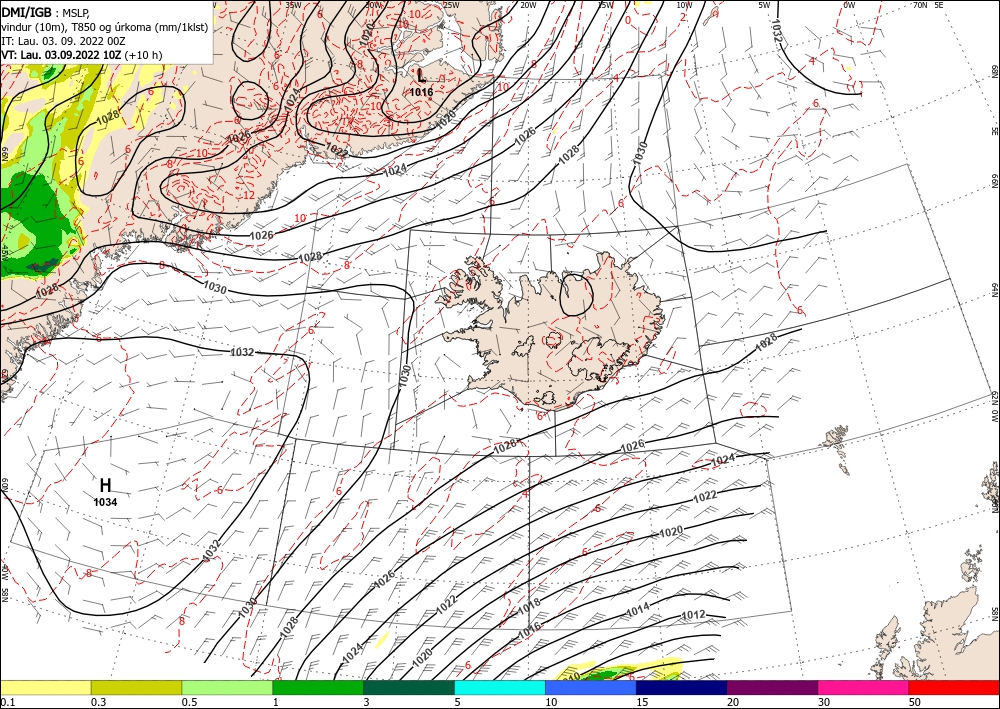
Task: Click the 70N latitude label
Action: [x=920, y=5]
